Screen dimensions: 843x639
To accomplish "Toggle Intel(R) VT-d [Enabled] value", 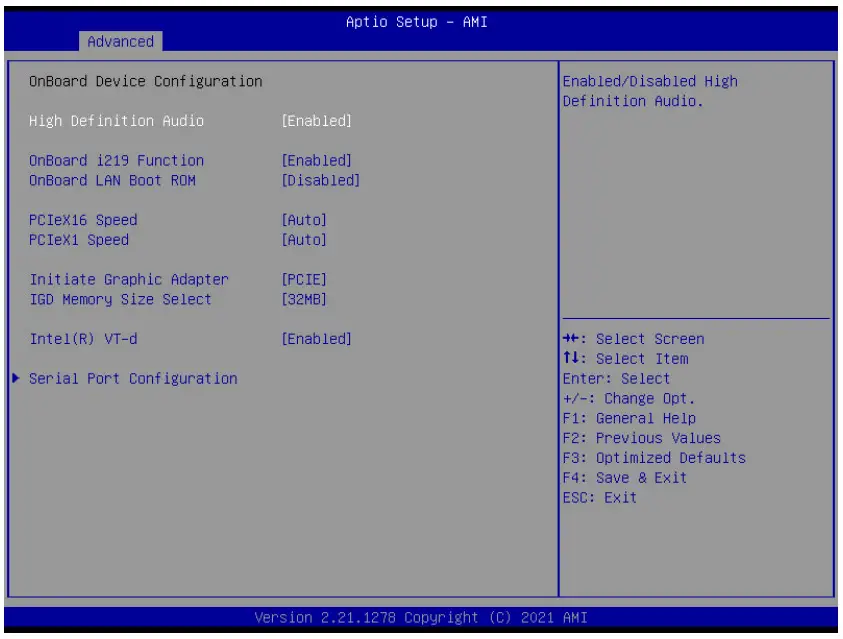I will coord(317,339).
